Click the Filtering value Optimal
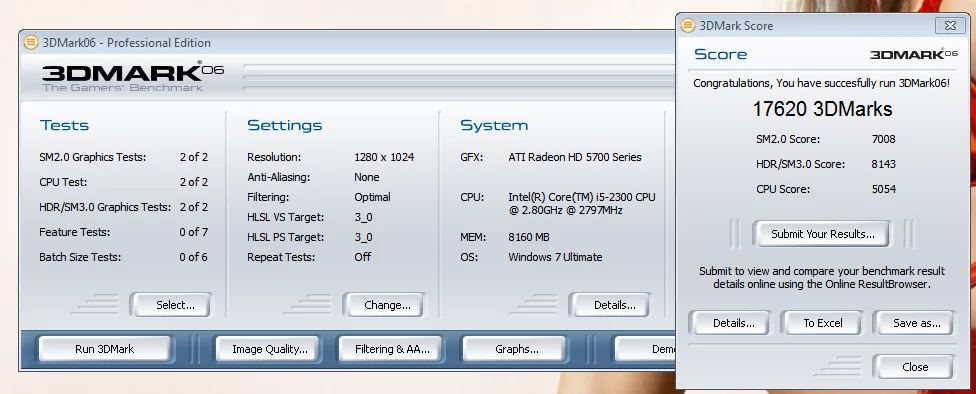Viewport: 976px width, 394px height. 372,197
